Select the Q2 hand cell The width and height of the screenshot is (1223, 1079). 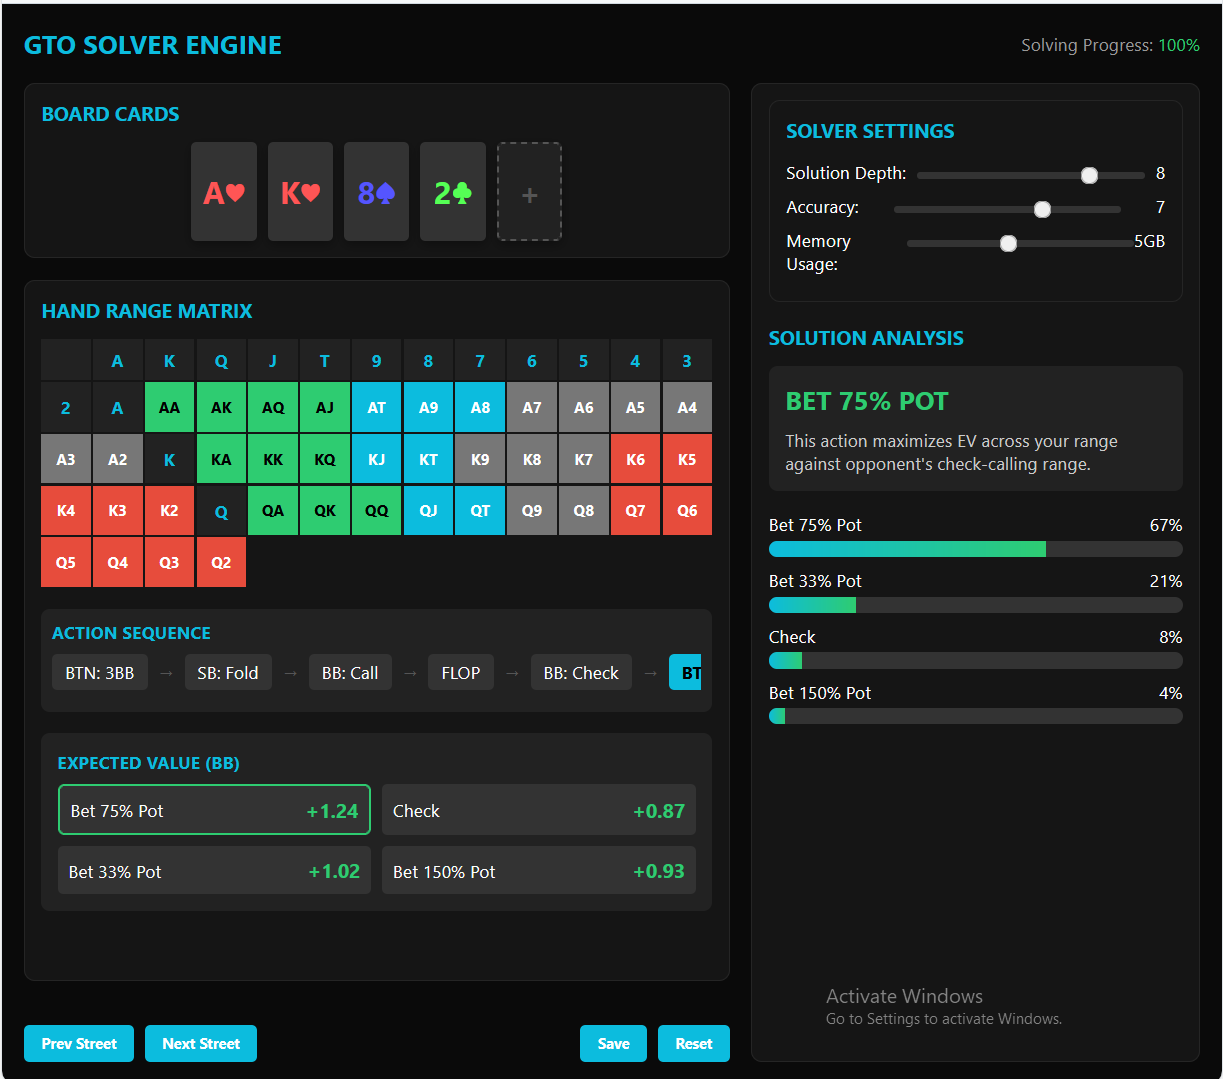pyautogui.click(x=221, y=562)
